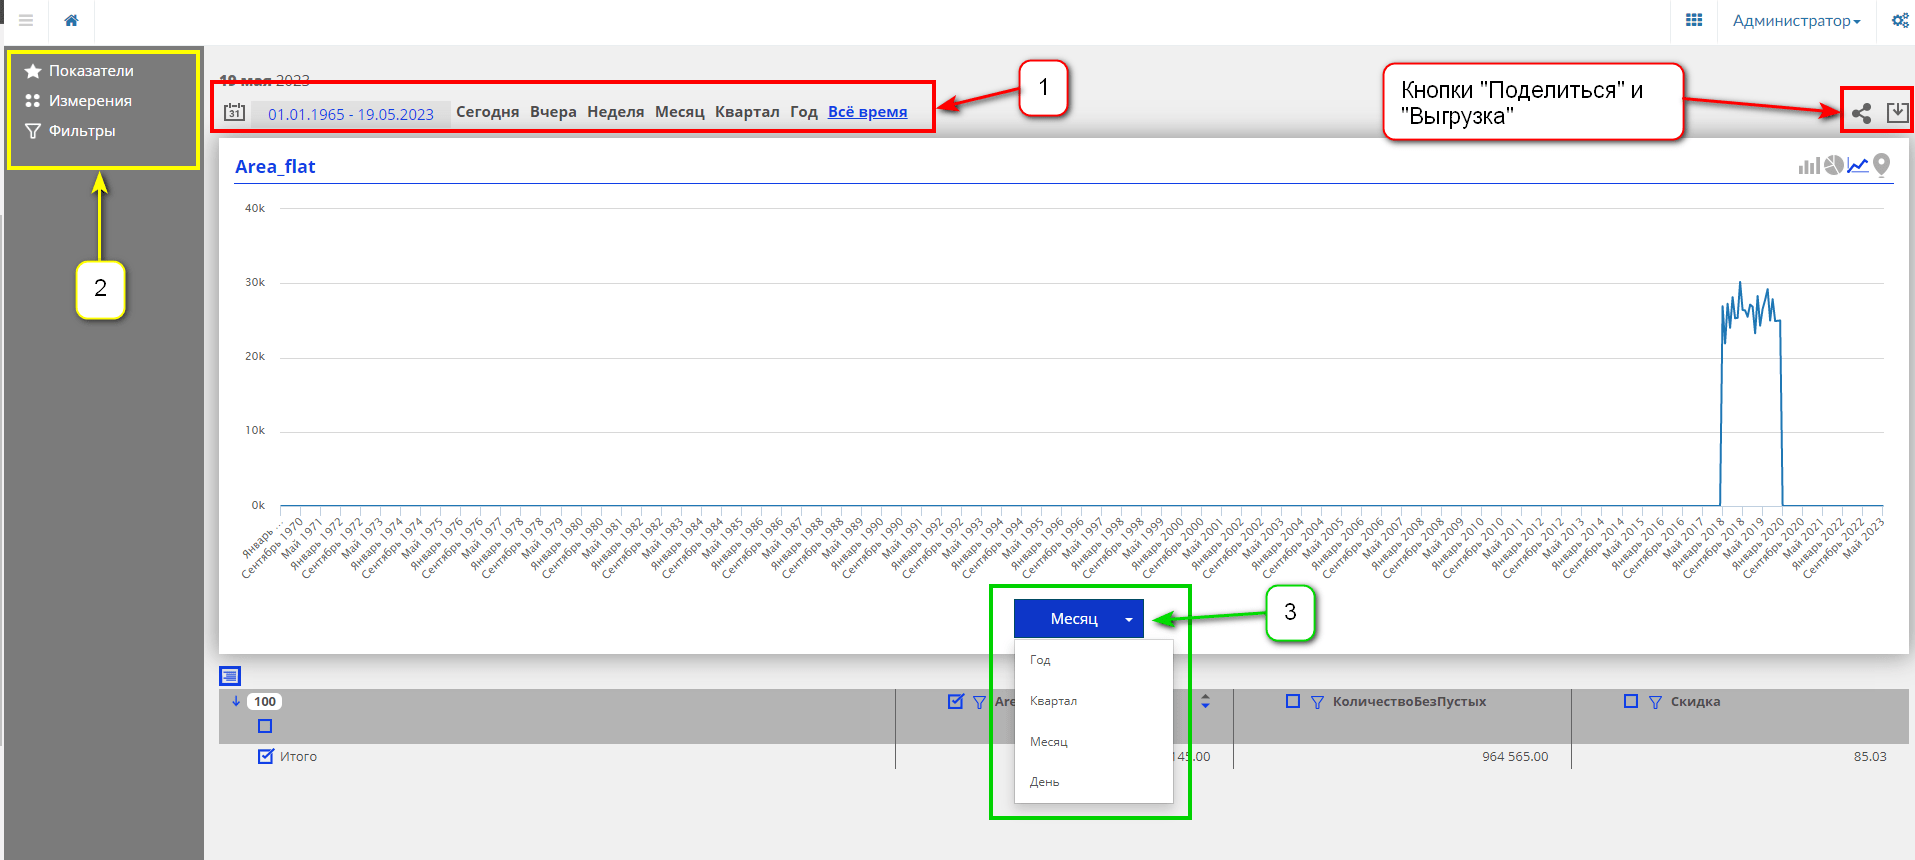Click the dots icon next to Измерения

click(33, 101)
